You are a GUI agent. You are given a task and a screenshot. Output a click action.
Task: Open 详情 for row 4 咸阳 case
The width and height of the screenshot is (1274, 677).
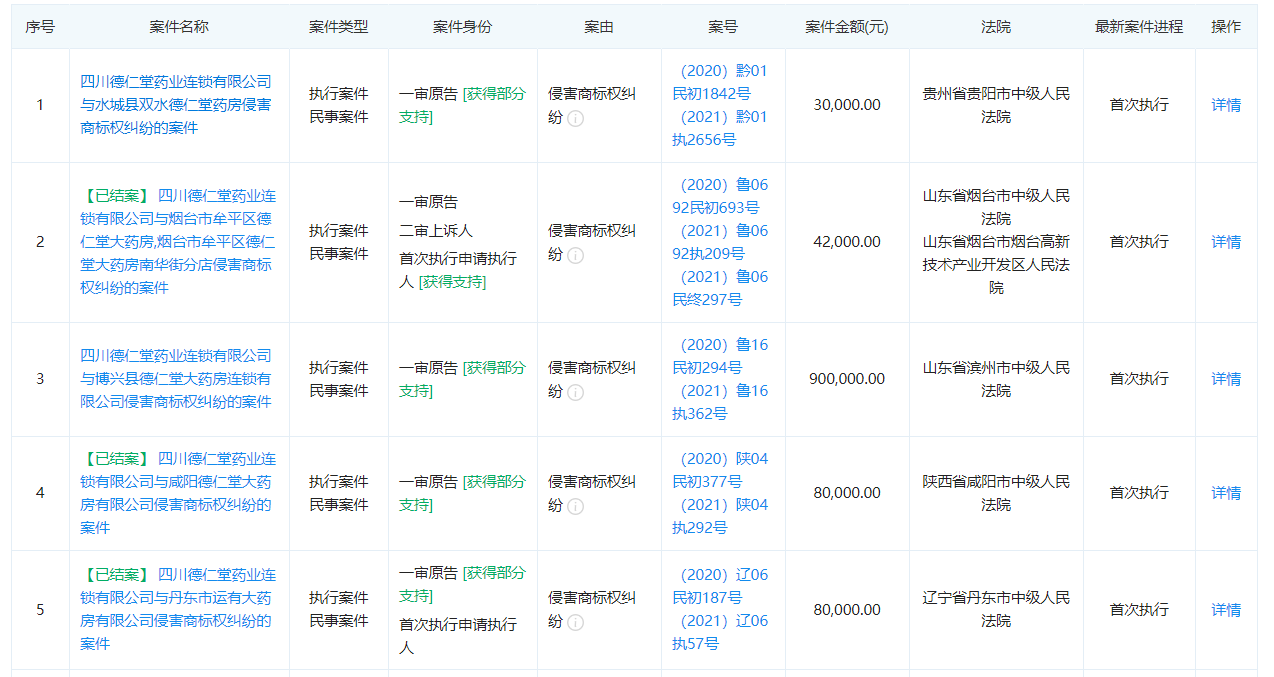click(1226, 493)
